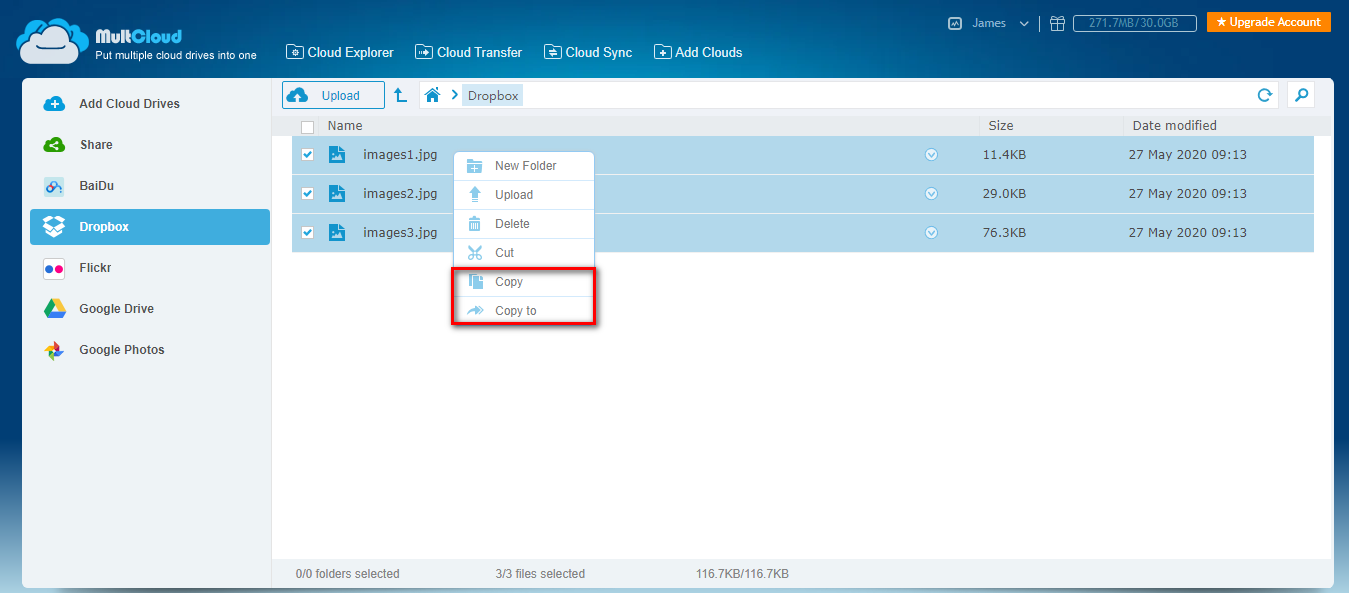Expand the James account dropdown arrow
This screenshot has width=1349, height=593.
tap(1024, 23)
